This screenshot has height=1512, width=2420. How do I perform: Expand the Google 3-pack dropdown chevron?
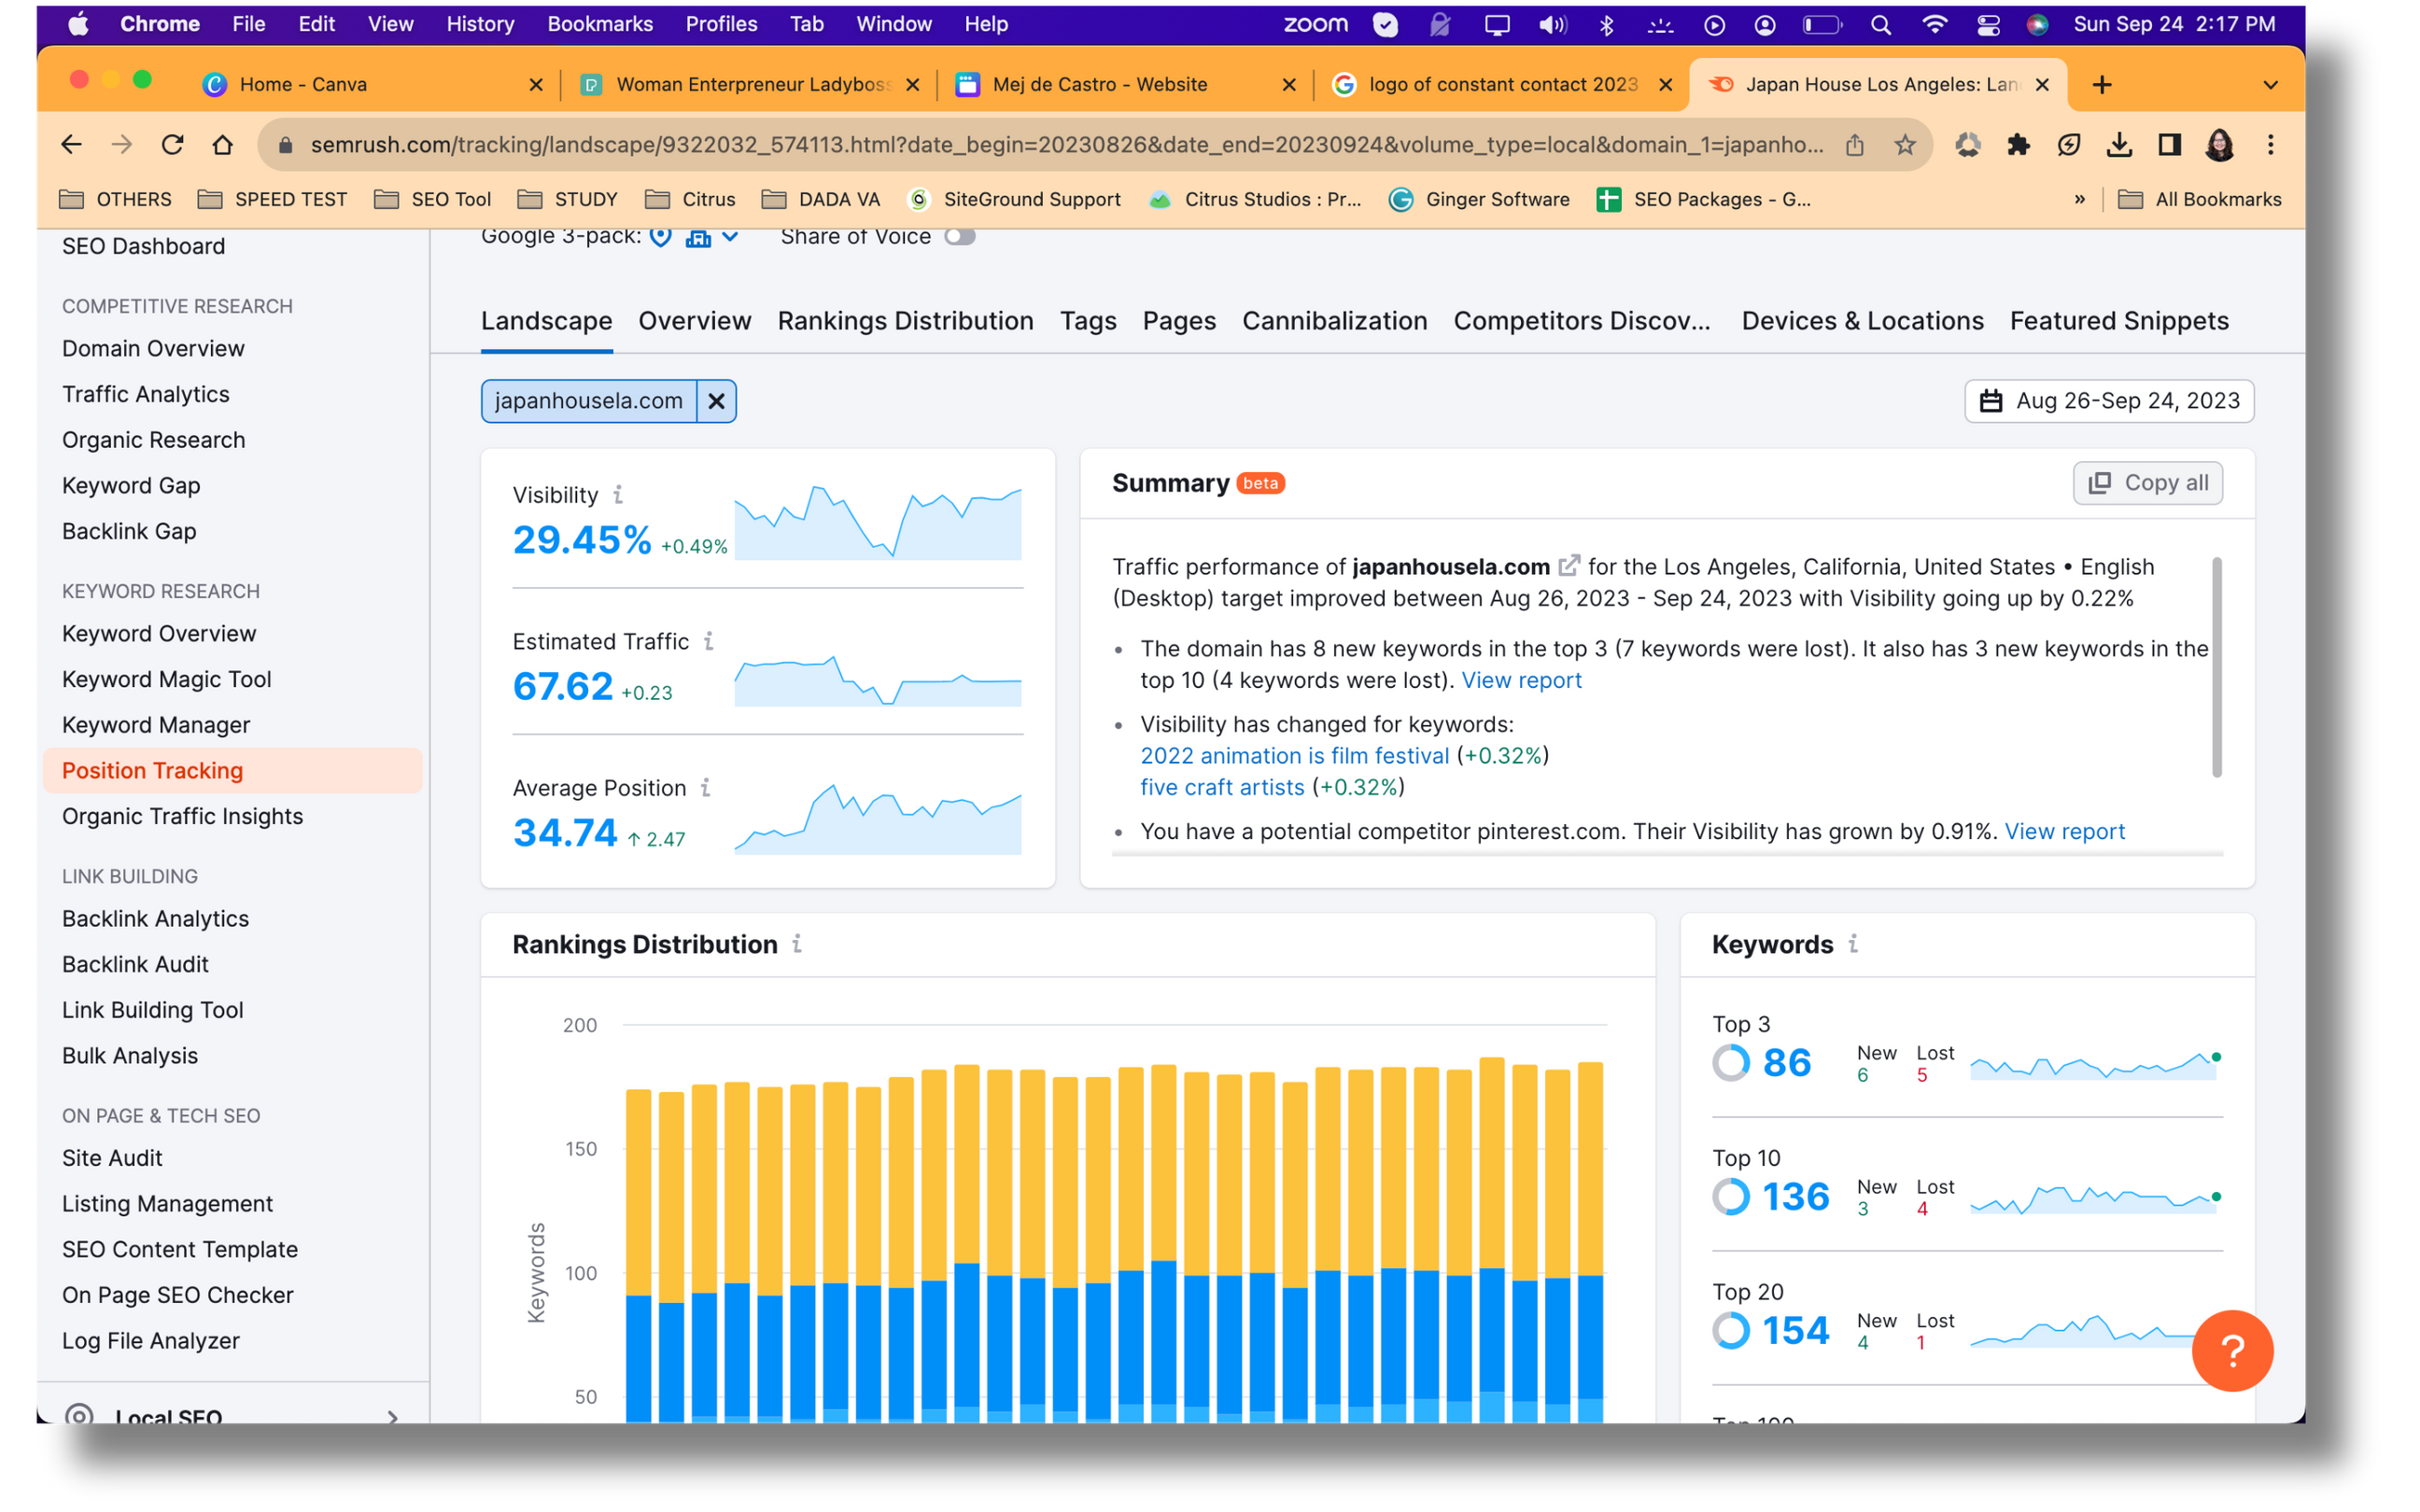coord(730,237)
